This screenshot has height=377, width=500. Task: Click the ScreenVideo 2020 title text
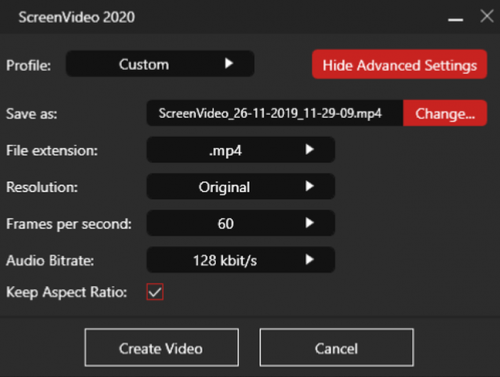pyautogui.click(x=77, y=17)
